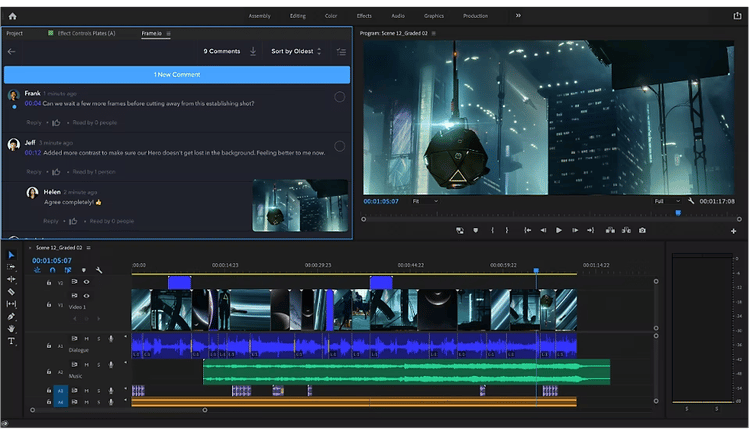Enable voice-over record on Dialogue track
This screenshot has height=430, width=750.
[111, 339]
